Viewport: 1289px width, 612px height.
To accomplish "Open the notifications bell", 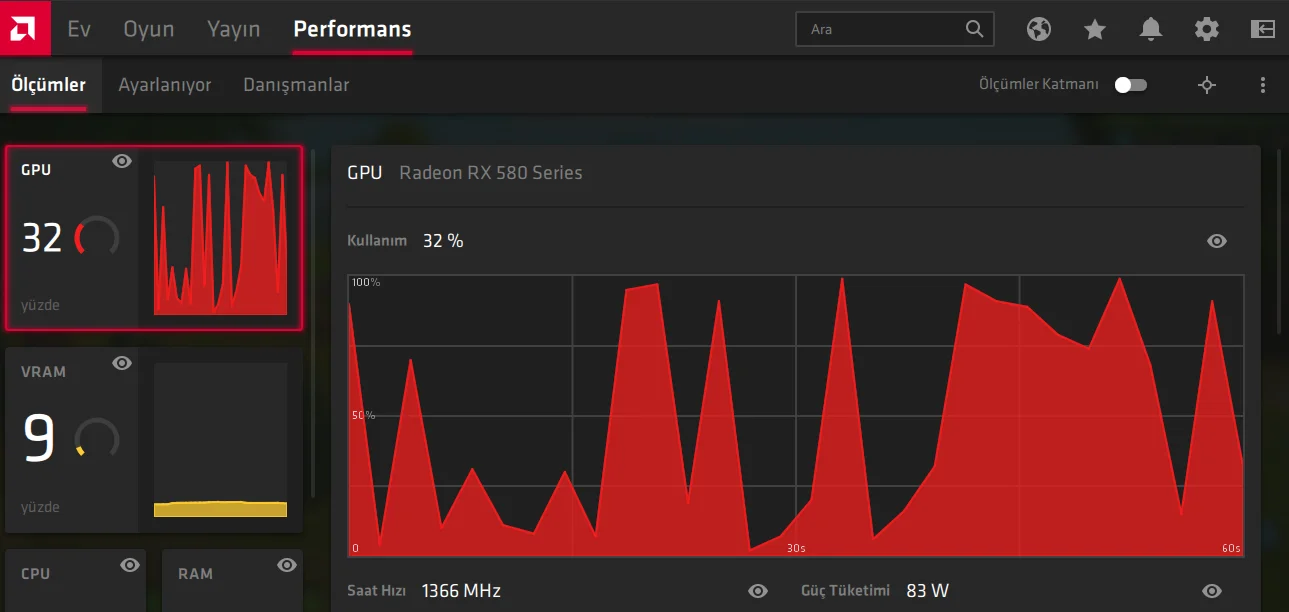I will point(1151,29).
